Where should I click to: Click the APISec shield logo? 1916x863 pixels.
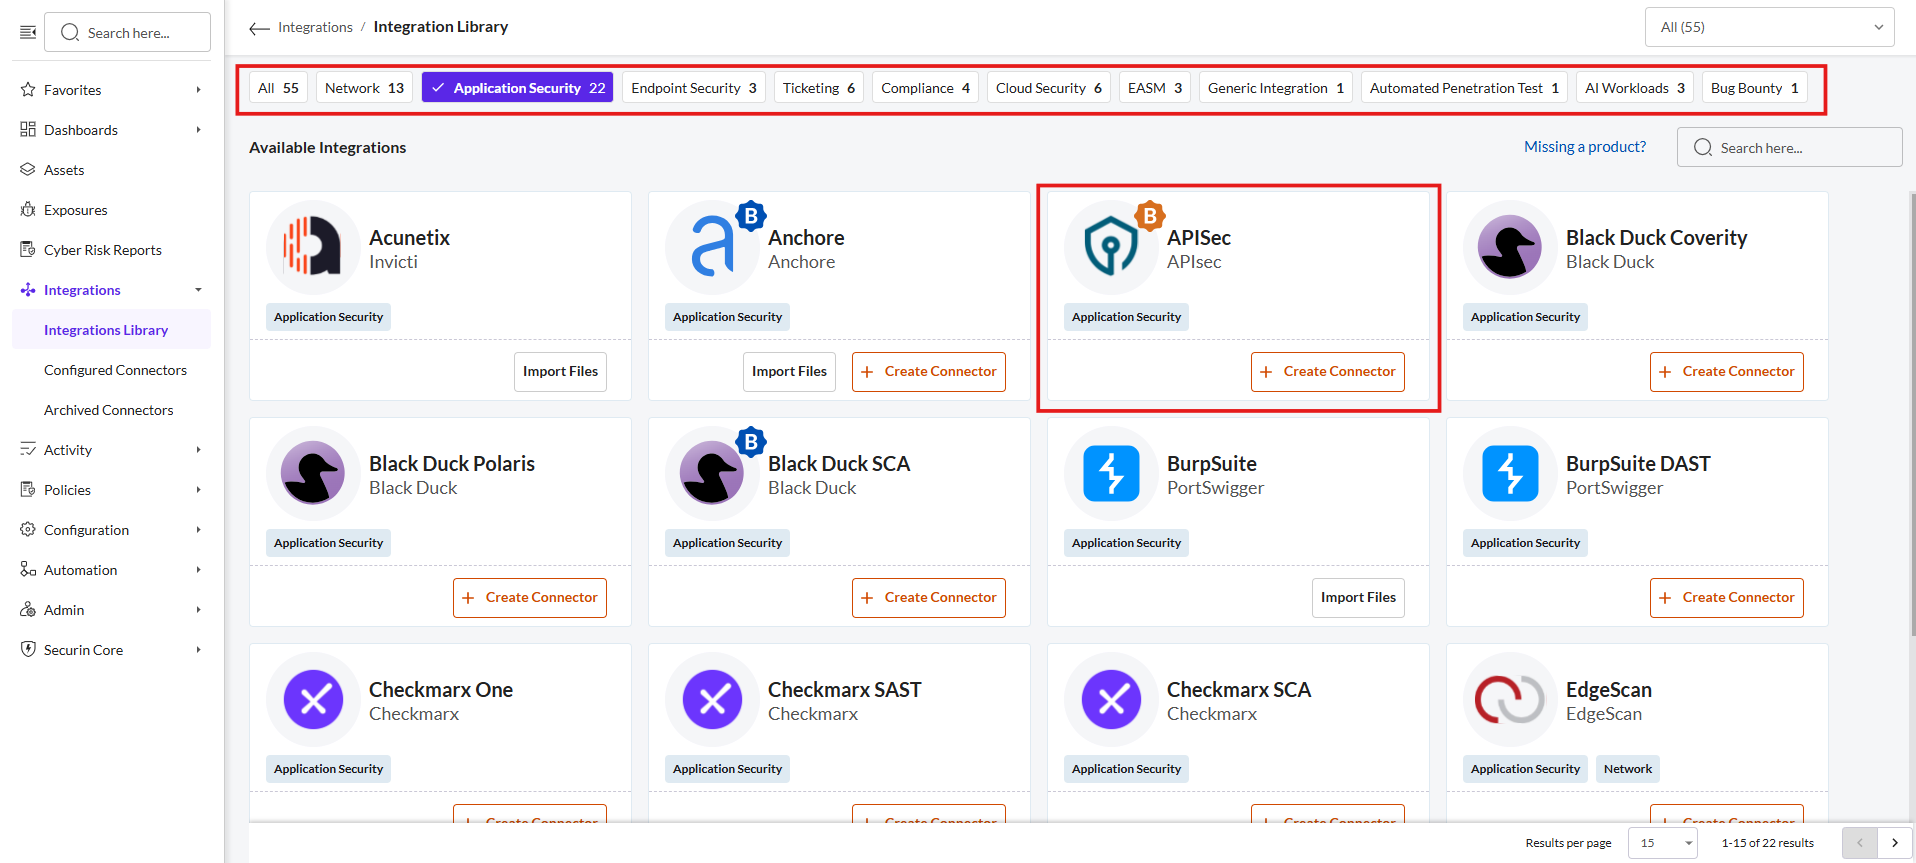click(1111, 246)
